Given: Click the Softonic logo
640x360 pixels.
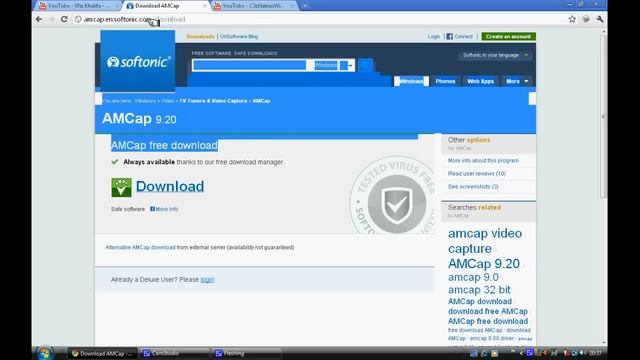Looking at the screenshot, I should [x=138, y=62].
